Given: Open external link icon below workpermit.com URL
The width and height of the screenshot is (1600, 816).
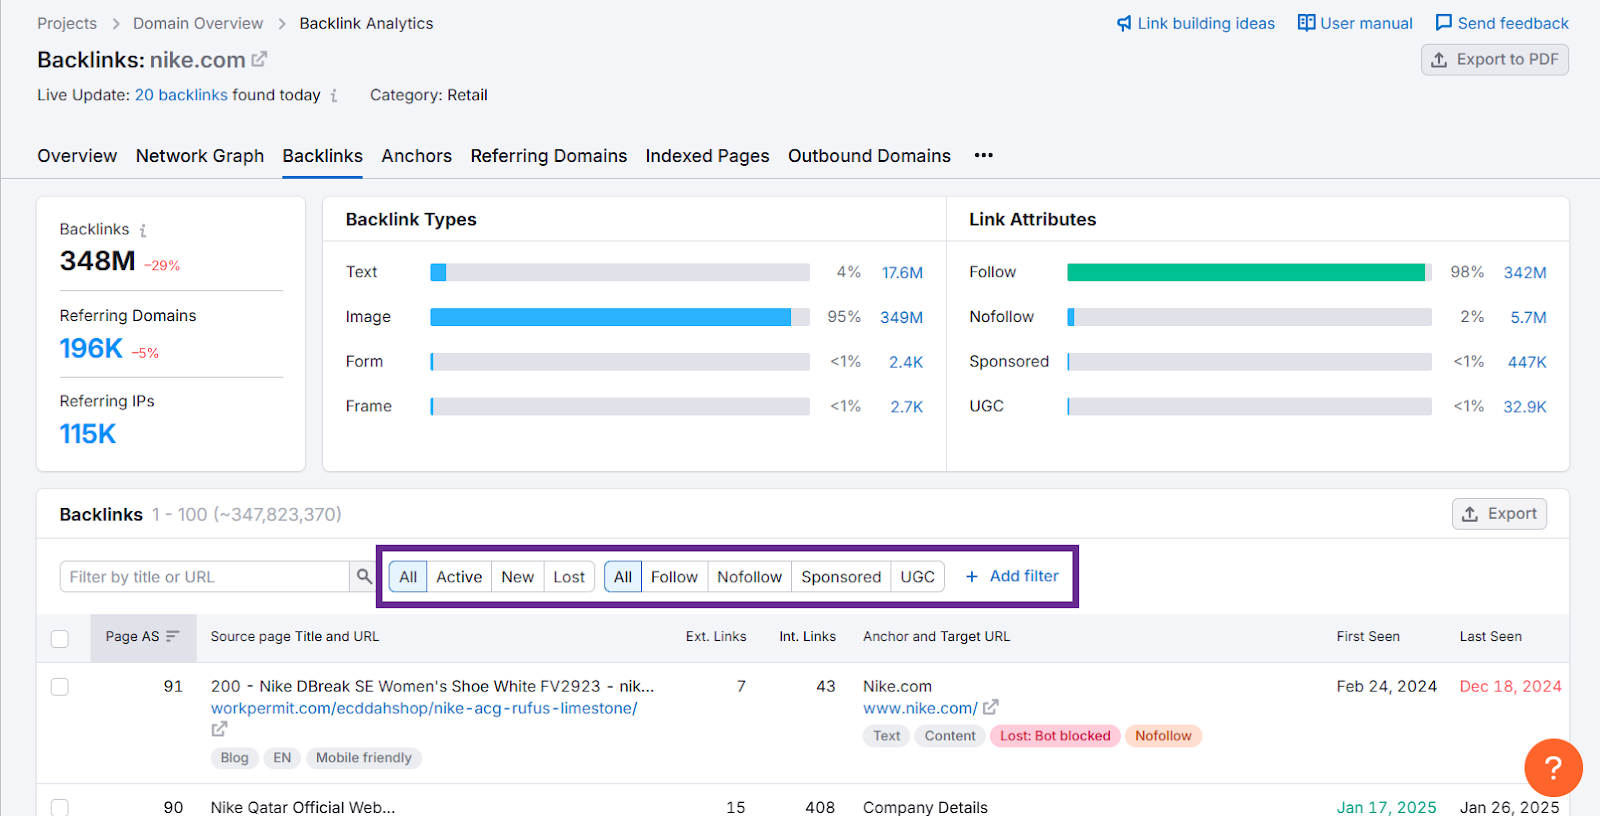Looking at the screenshot, I should tap(219, 730).
